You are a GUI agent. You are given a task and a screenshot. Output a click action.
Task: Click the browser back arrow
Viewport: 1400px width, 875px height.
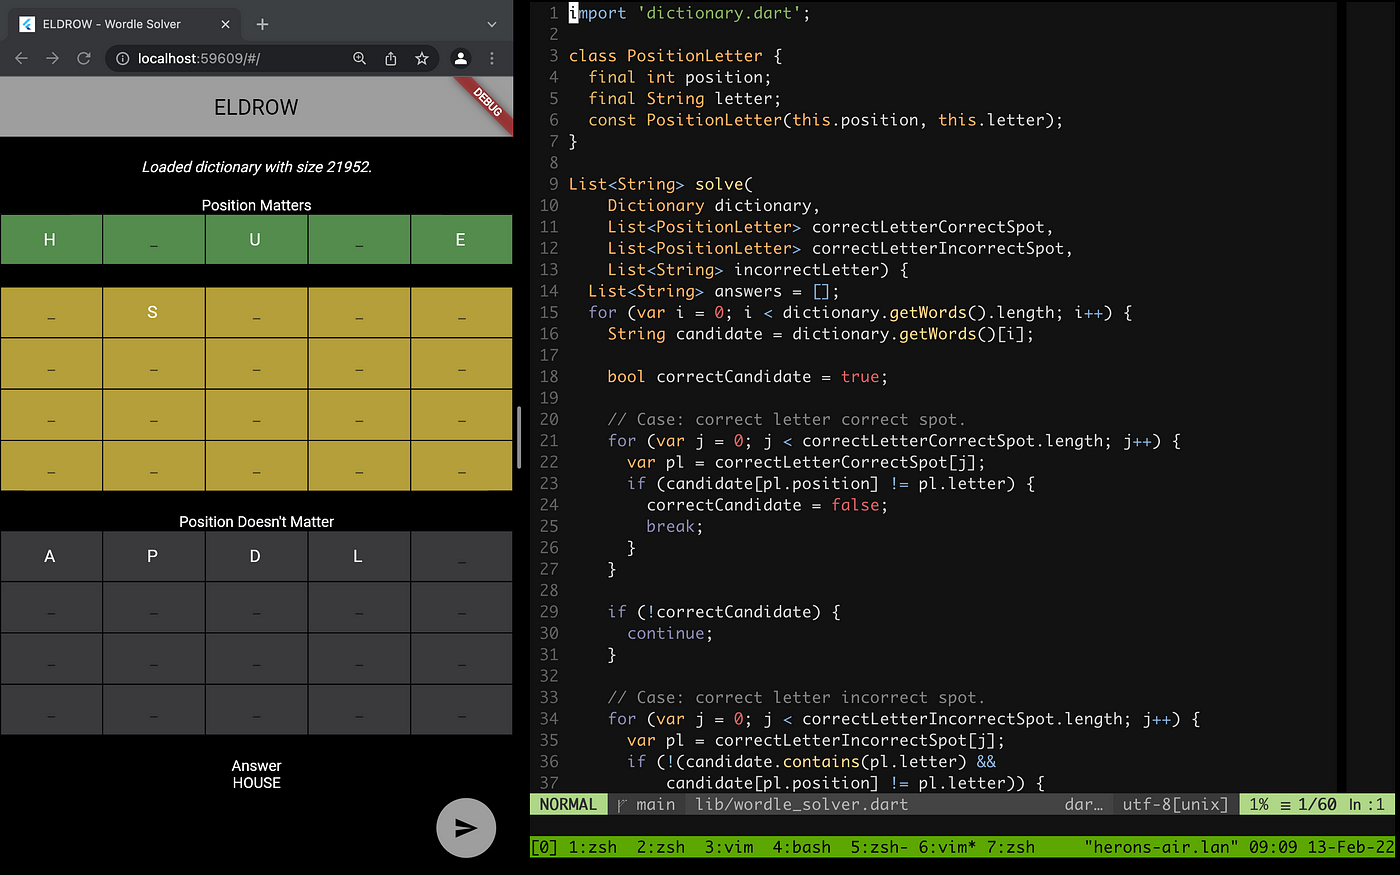(21, 59)
